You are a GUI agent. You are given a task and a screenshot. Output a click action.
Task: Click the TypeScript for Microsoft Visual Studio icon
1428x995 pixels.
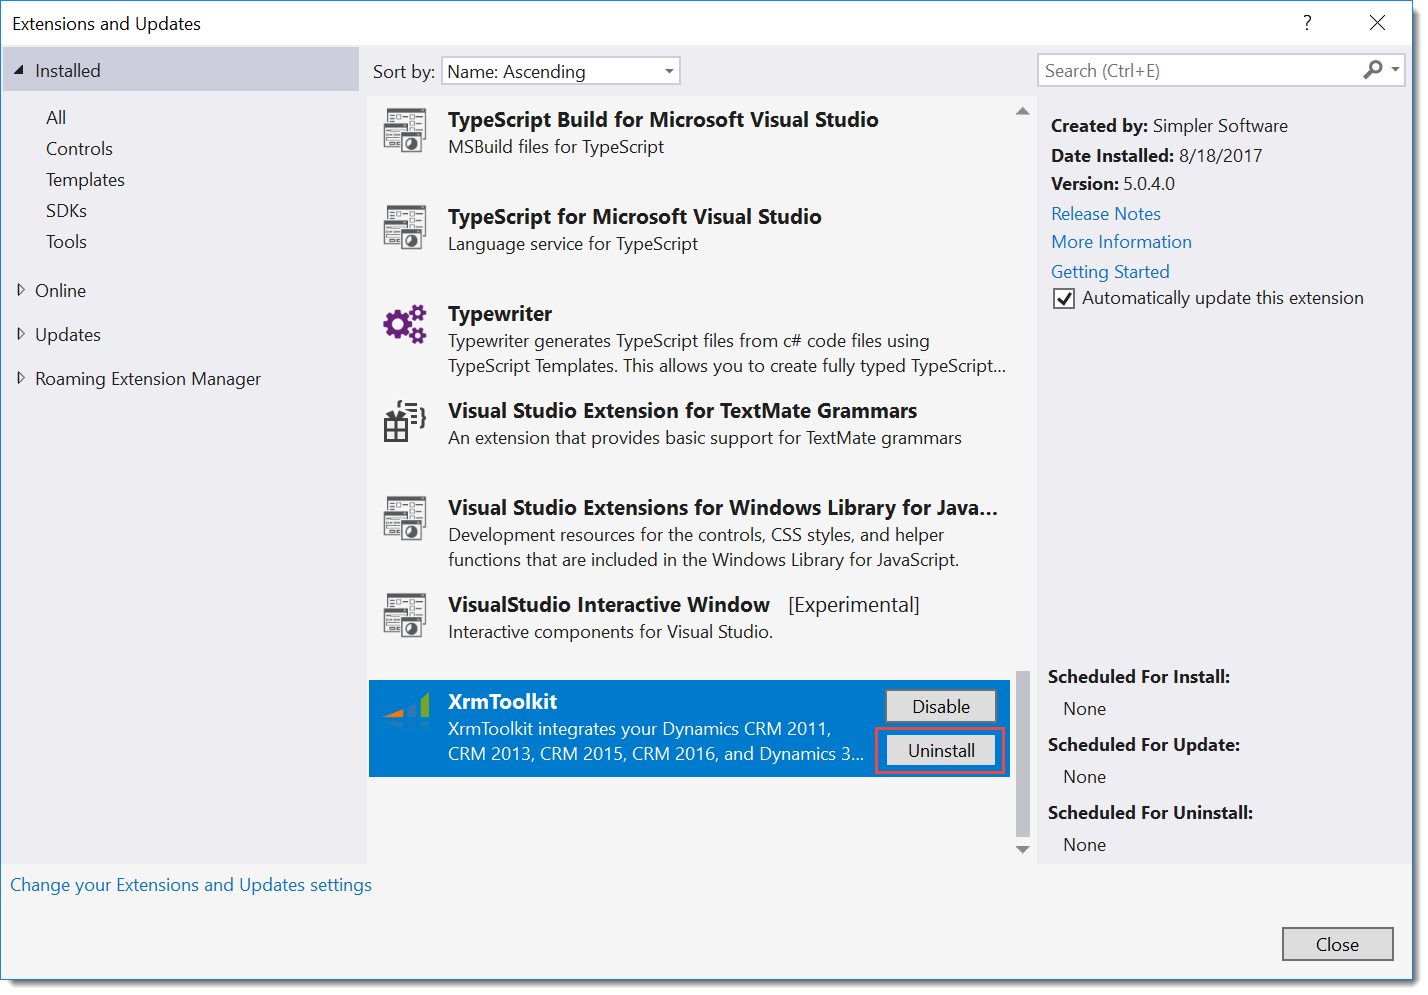[404, 227]
